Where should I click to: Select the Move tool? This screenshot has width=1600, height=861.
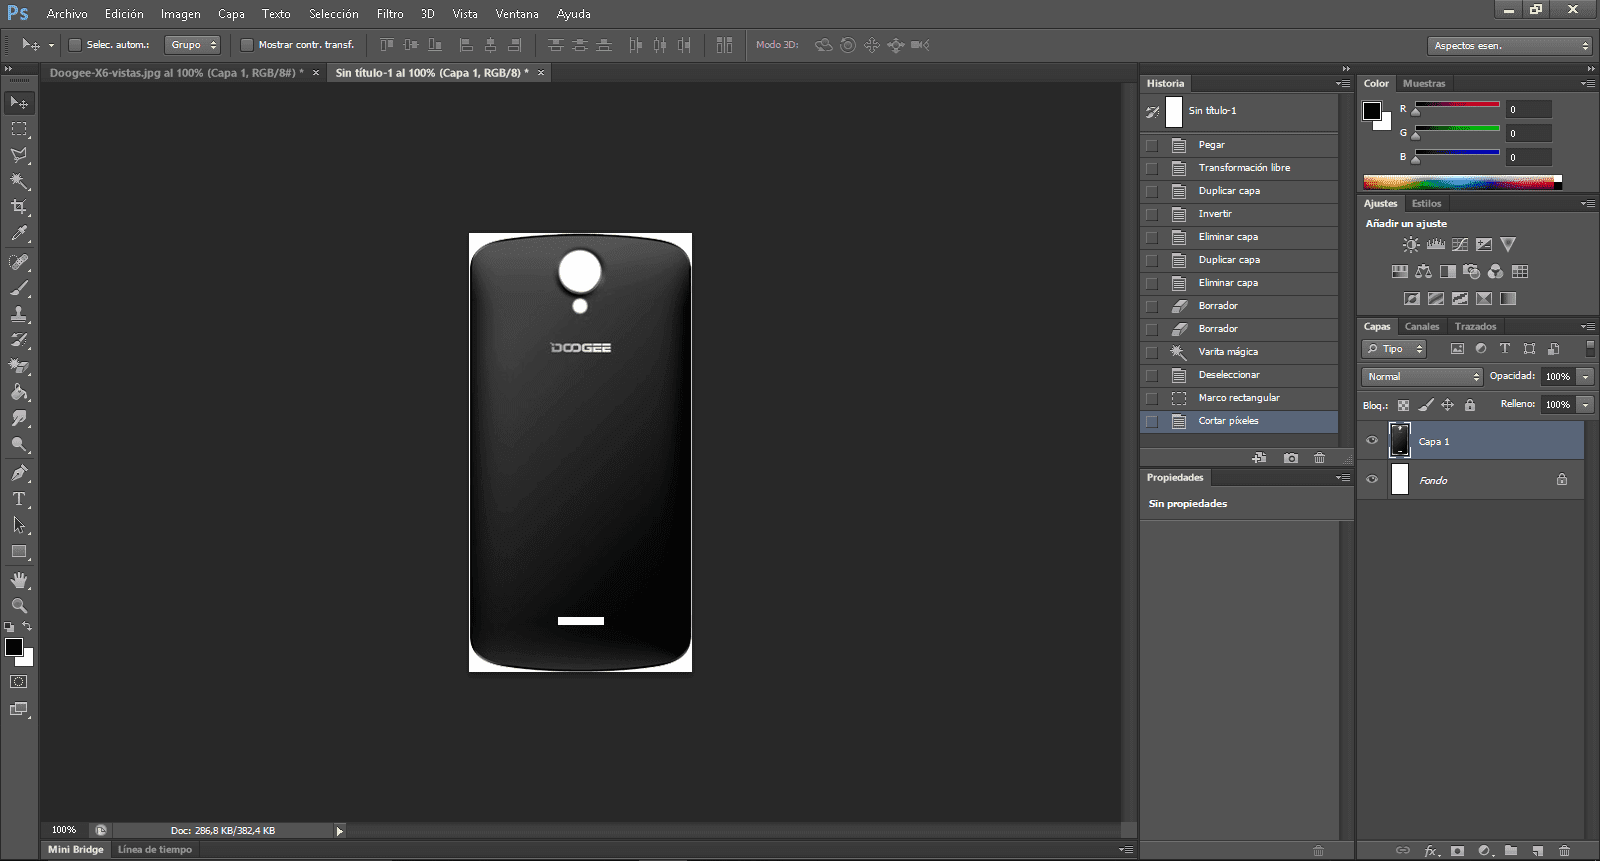coord(19,103)
